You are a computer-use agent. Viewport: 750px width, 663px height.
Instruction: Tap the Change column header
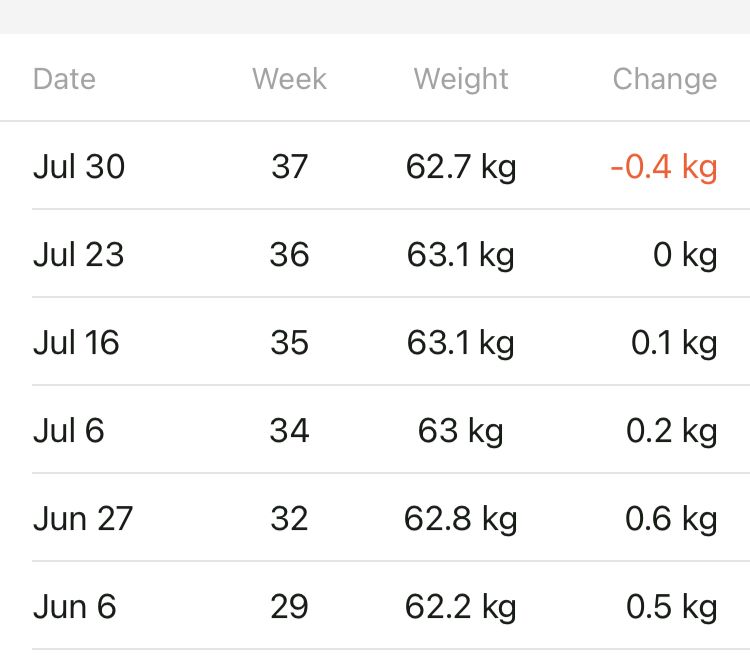664,79
